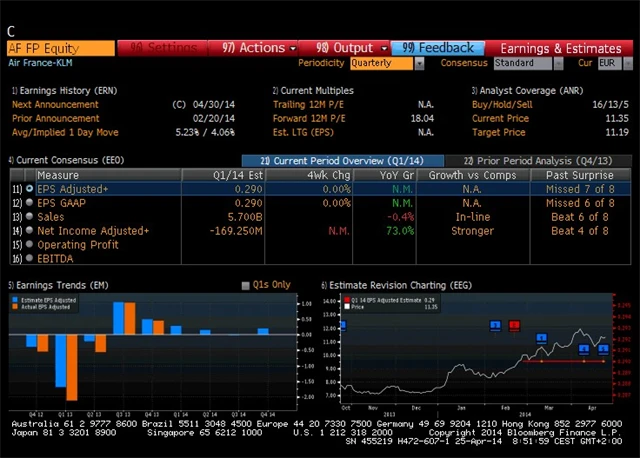
Task: Click the Sales estimate 5.700B
Action: tap(245, 217)
